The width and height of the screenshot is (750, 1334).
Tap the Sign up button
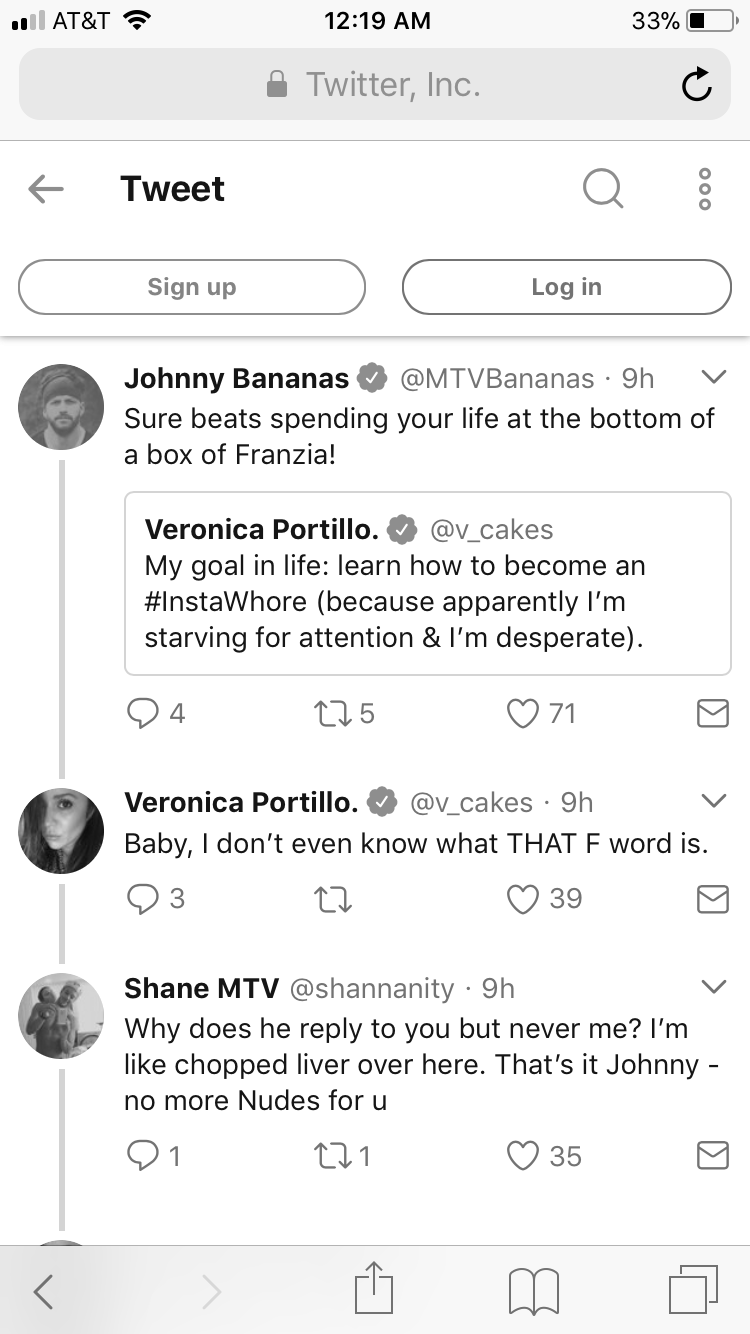click(x=192, y=287)
